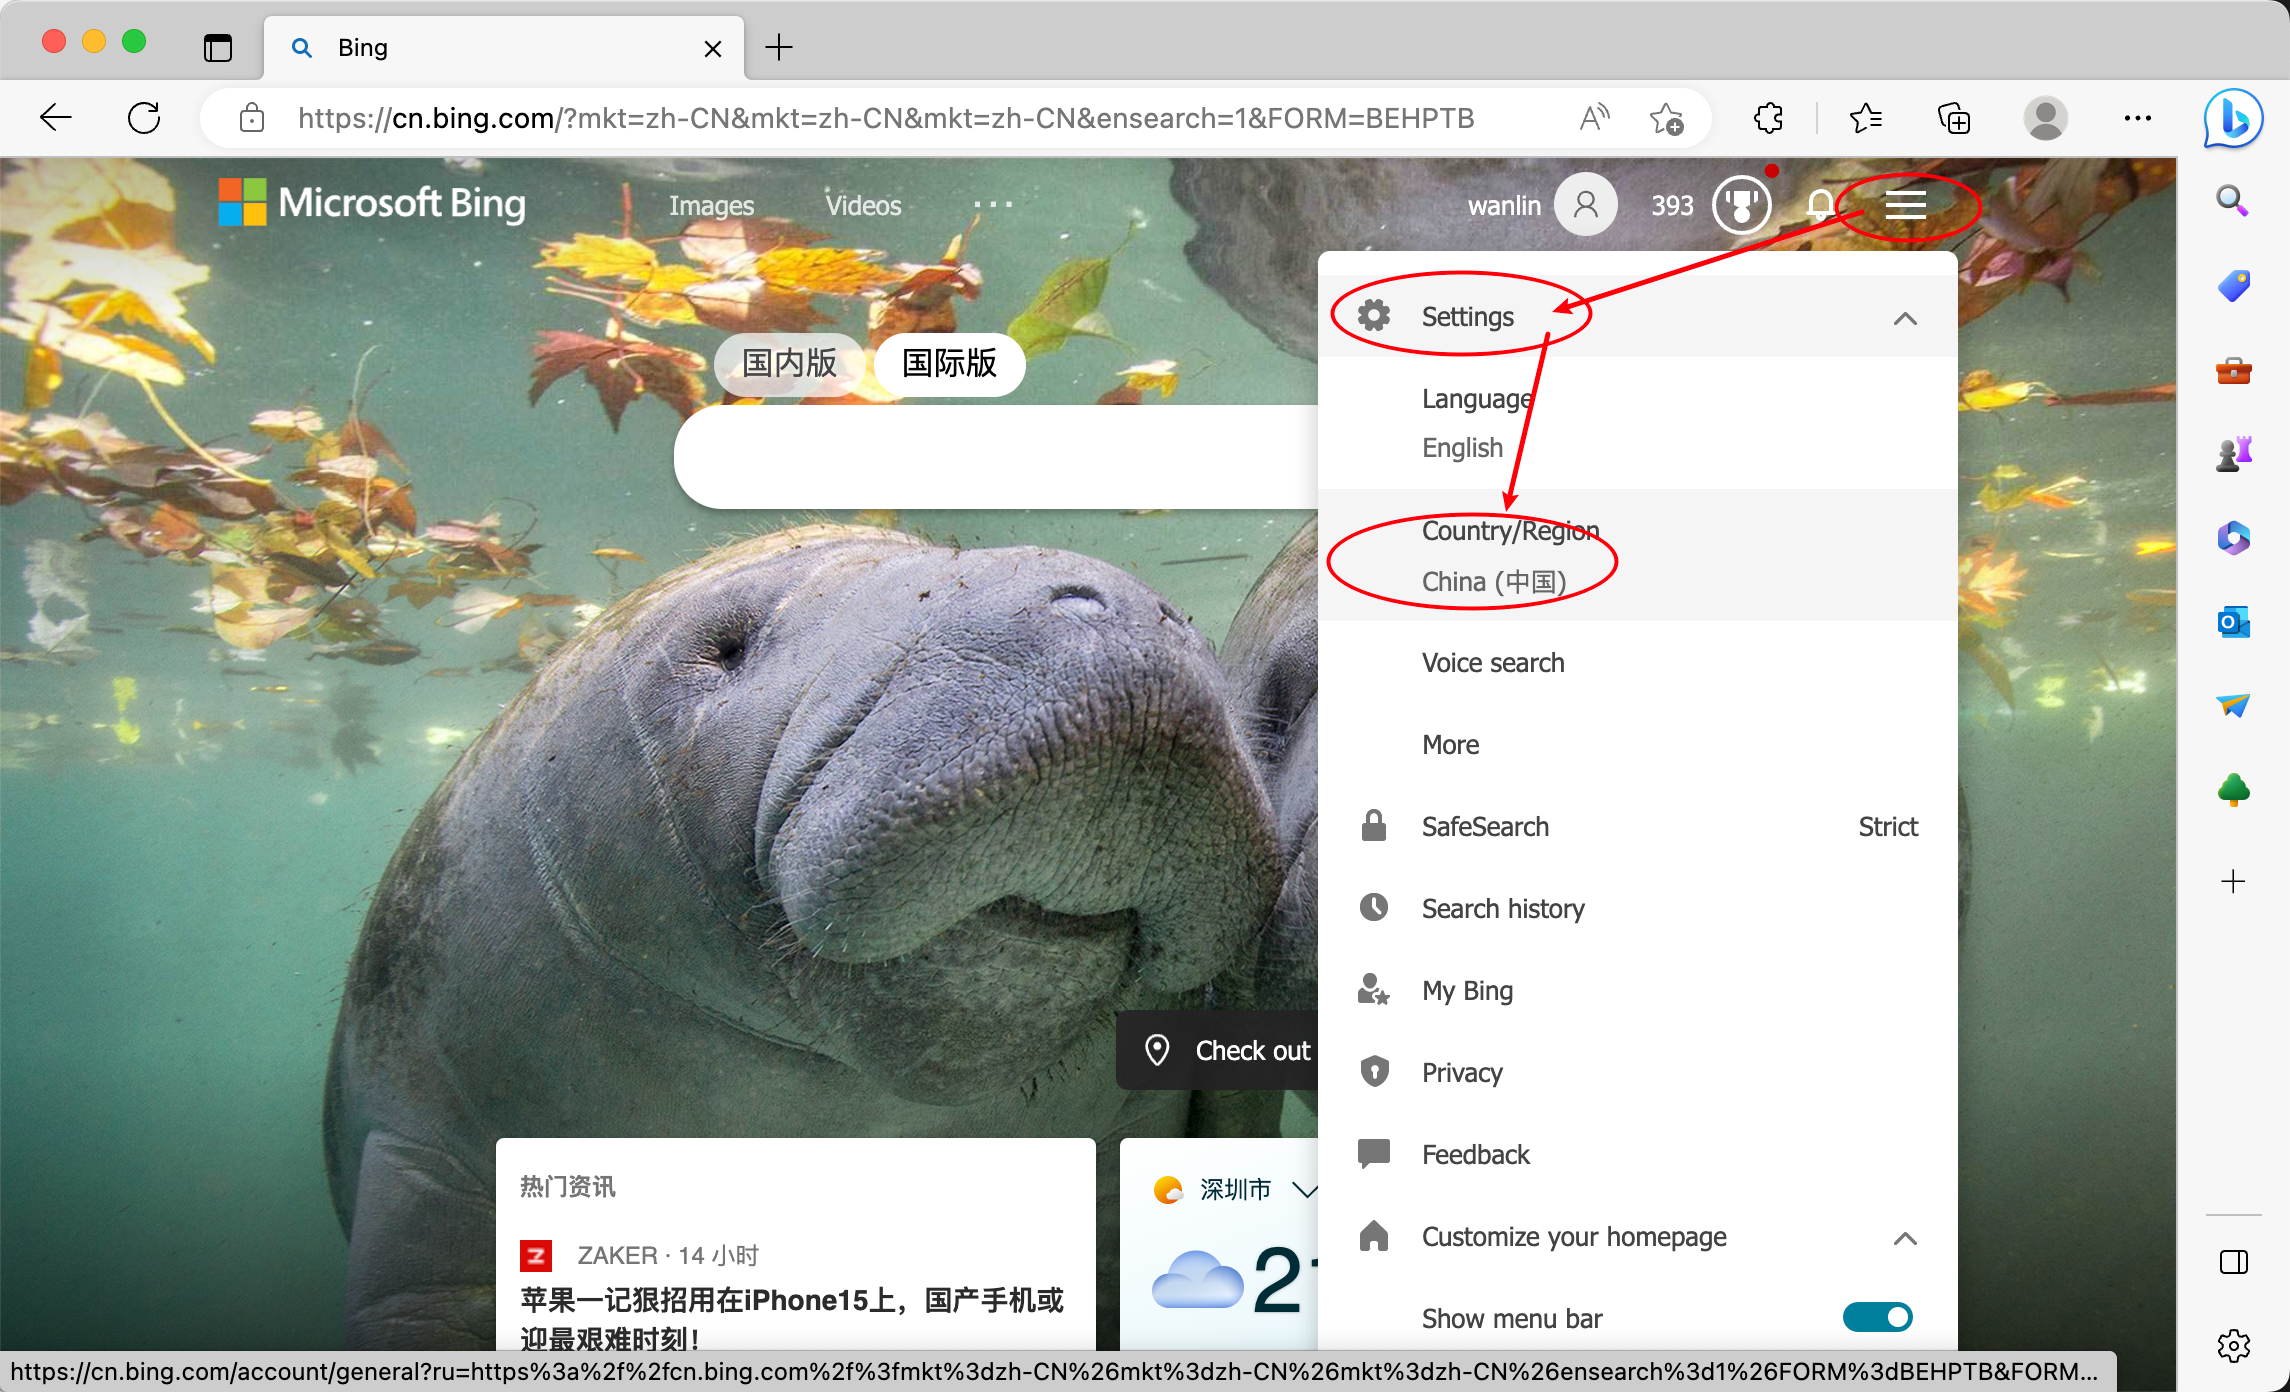Open Search history menu item

point(1637,909)
